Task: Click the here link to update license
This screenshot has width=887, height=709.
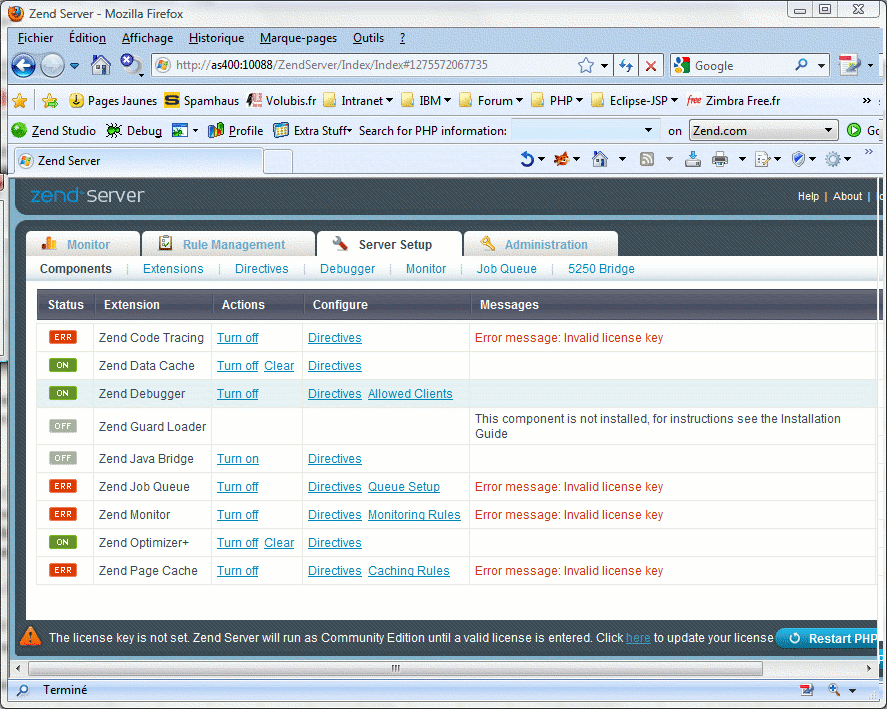Action: click(x=638, y=638)
